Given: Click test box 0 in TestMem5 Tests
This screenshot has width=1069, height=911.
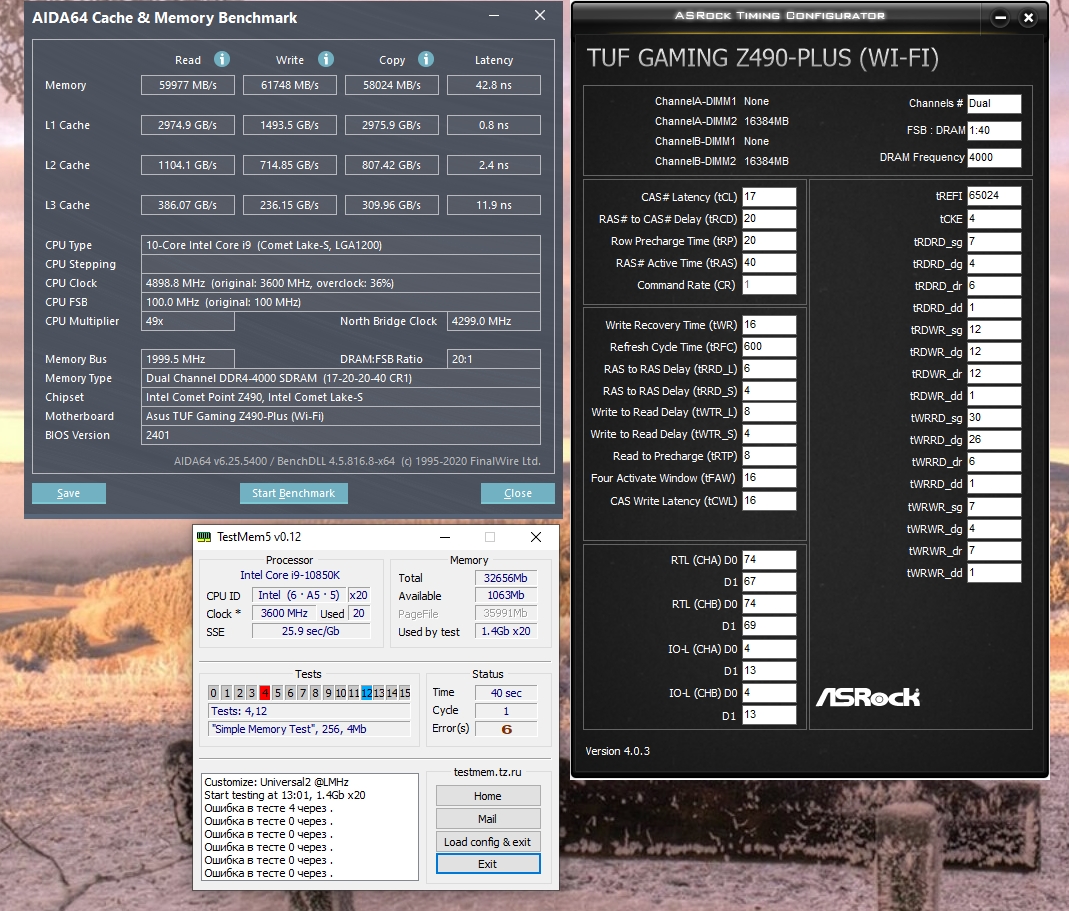Looking at the screenshot, I should coord(213,693).
